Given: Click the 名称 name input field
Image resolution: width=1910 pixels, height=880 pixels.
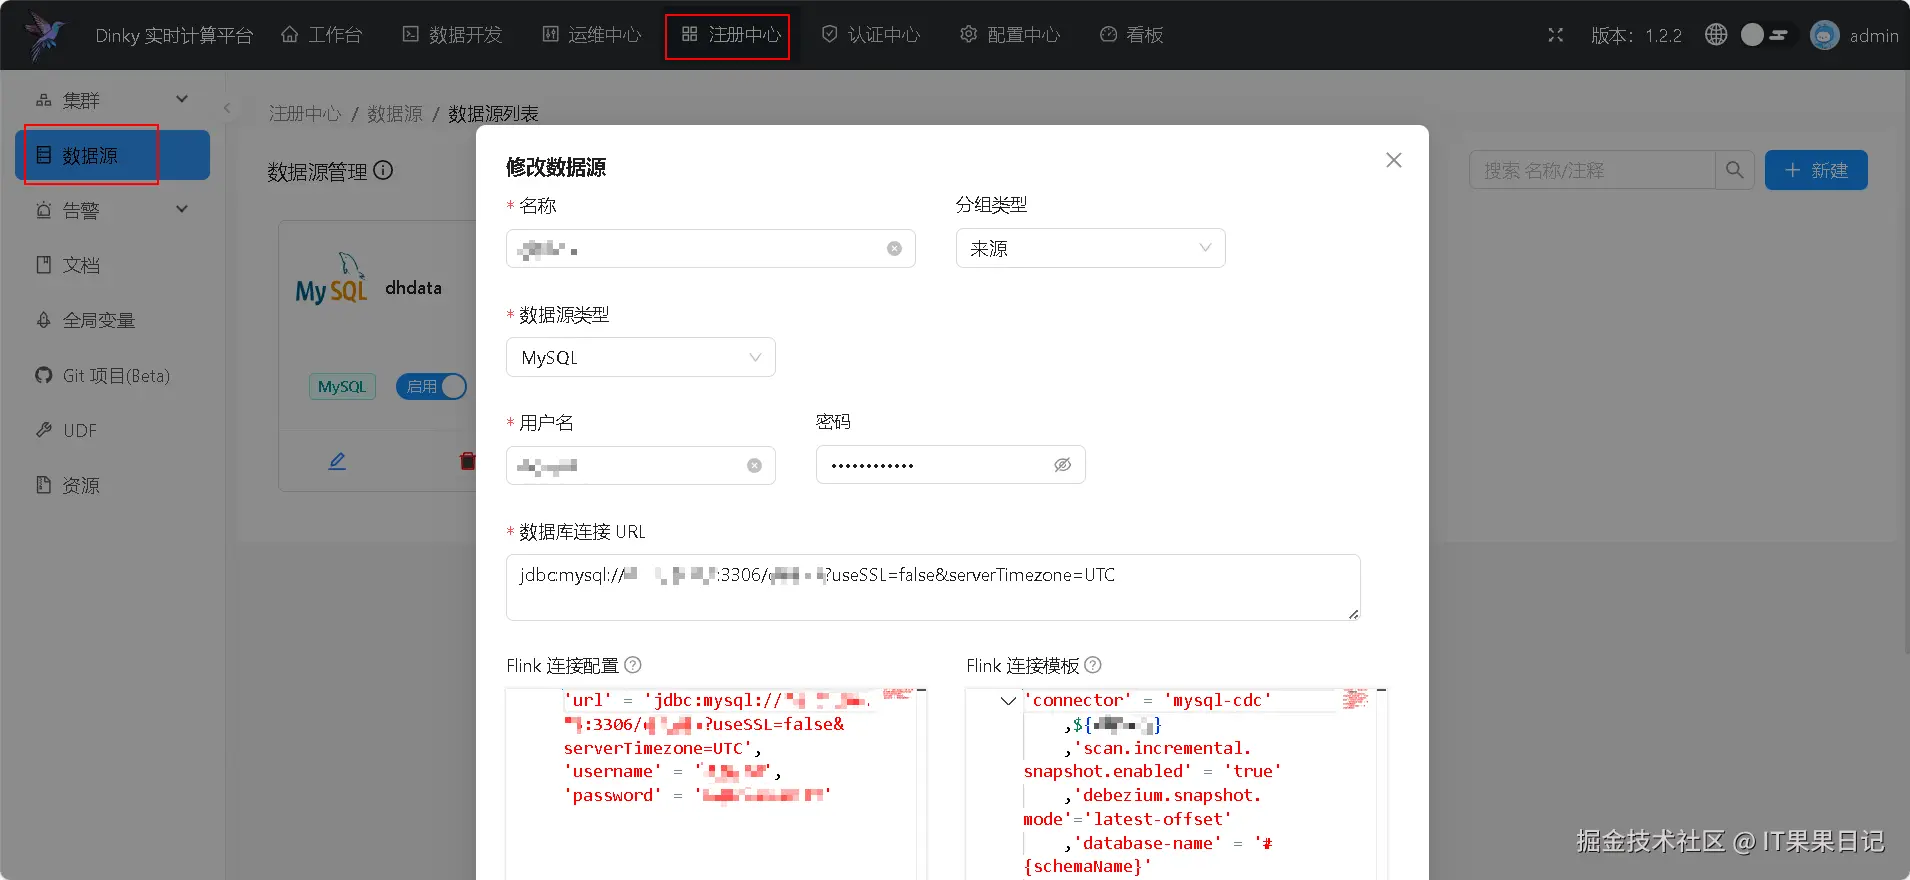Looking at the screenshot, I should [x=710, y=249].
